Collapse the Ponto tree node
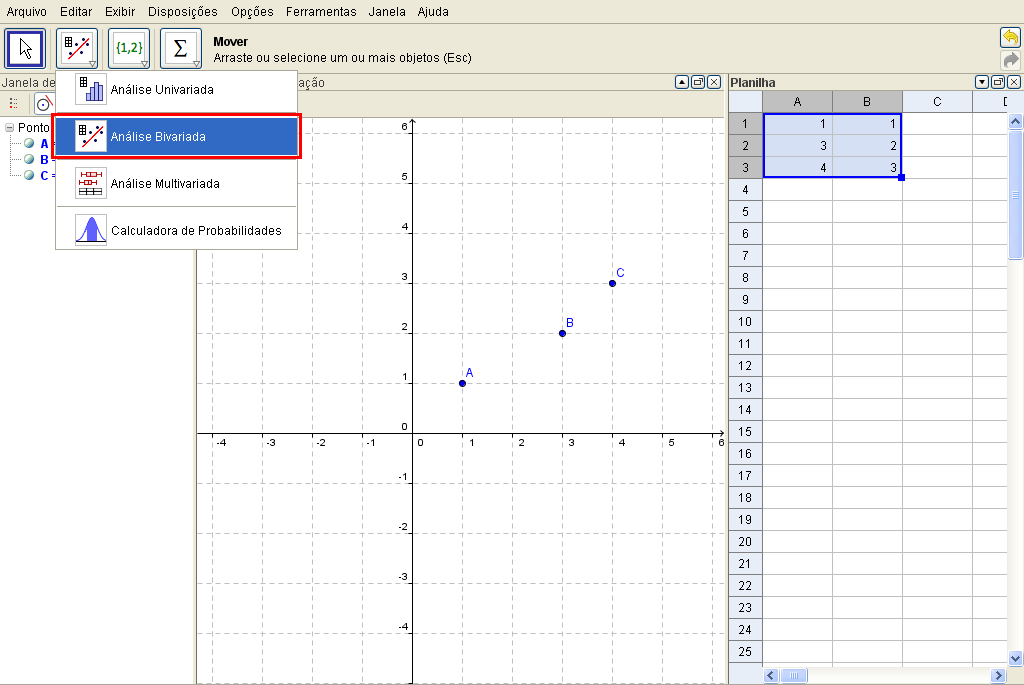1024x685 pixels. (10, 128)
